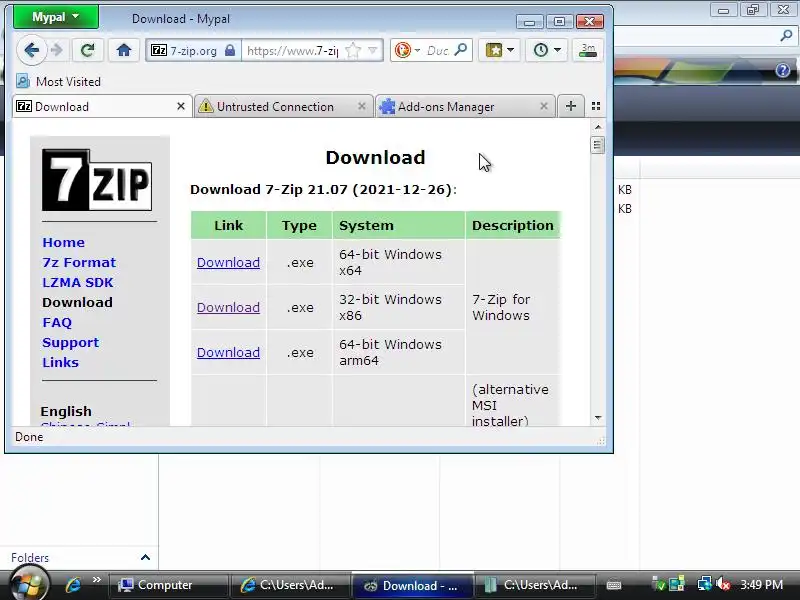Click the search magnifier in Explorer window
Image resolution: width=800 pixels, height=600 pixels.
(786, 35)
